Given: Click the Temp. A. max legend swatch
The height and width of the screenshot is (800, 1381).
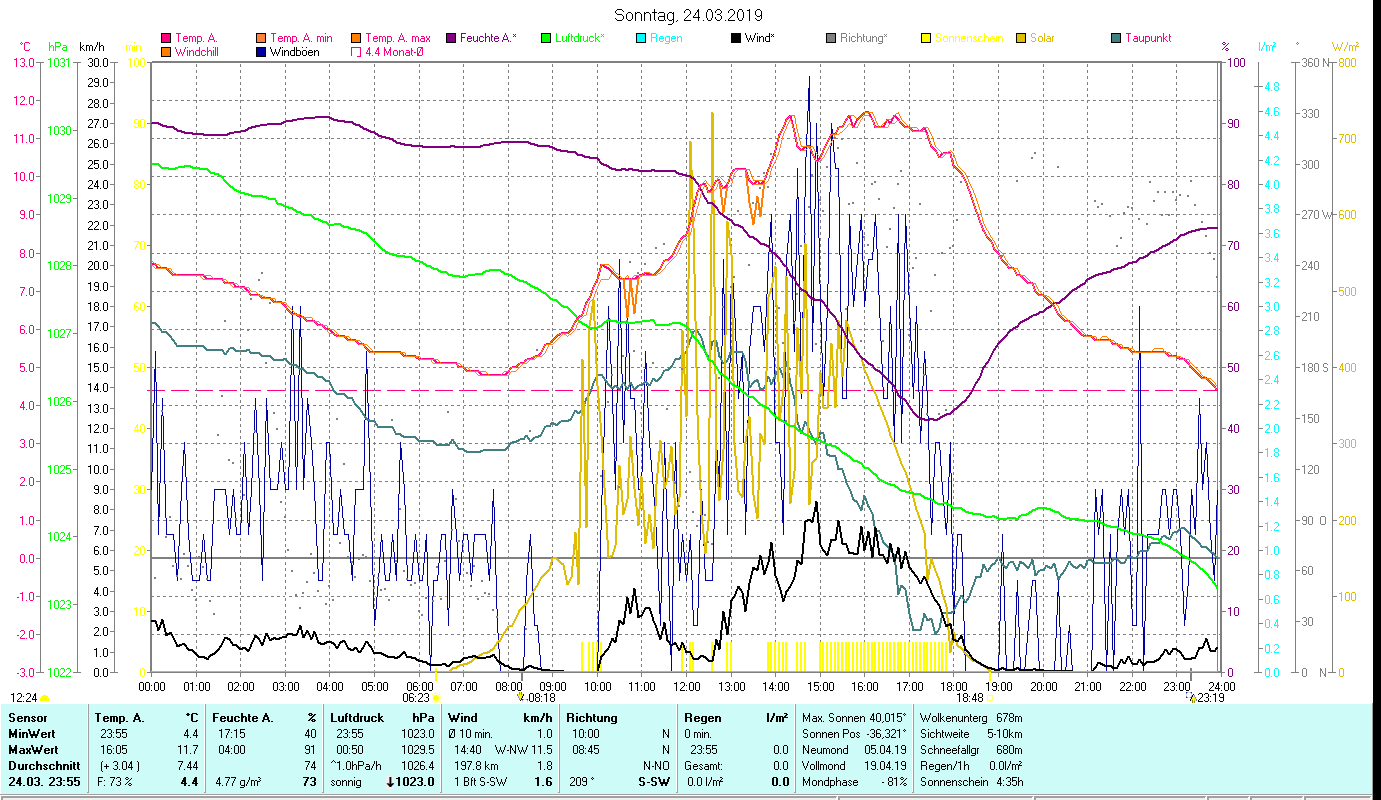Looking at the screenshot, I should coord(356,38).
